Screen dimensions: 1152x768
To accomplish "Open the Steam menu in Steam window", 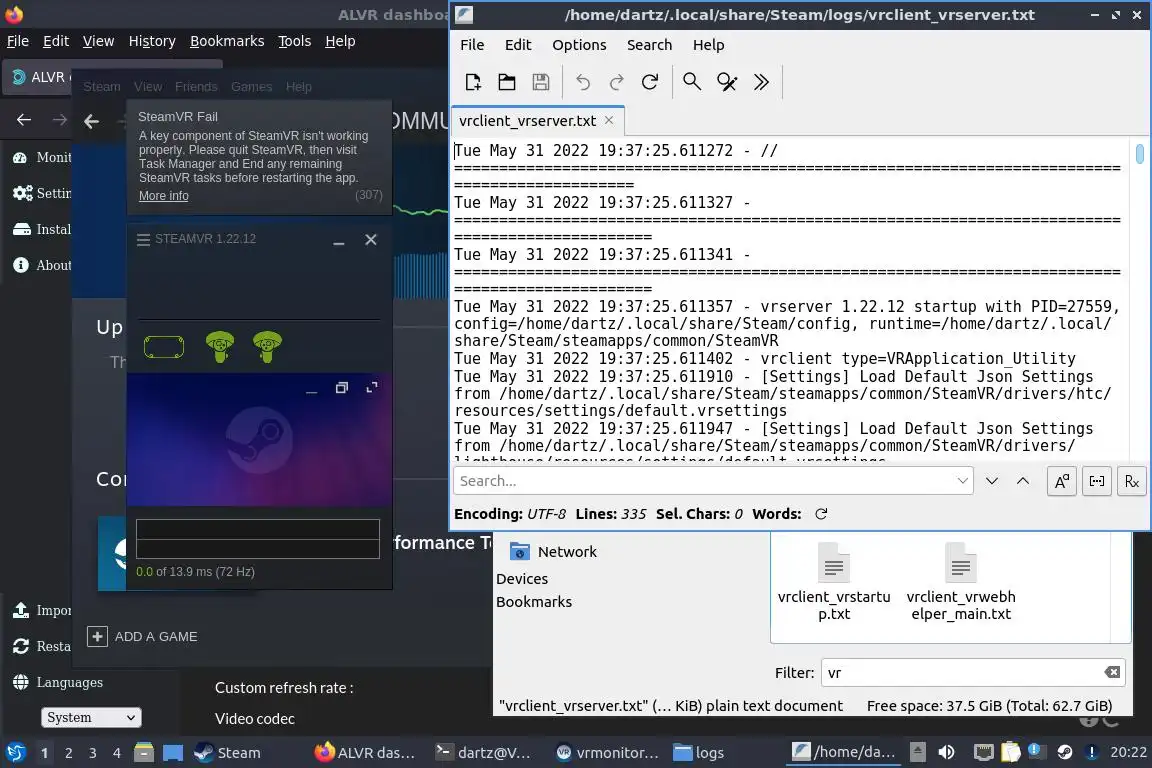I will (101, 87).
